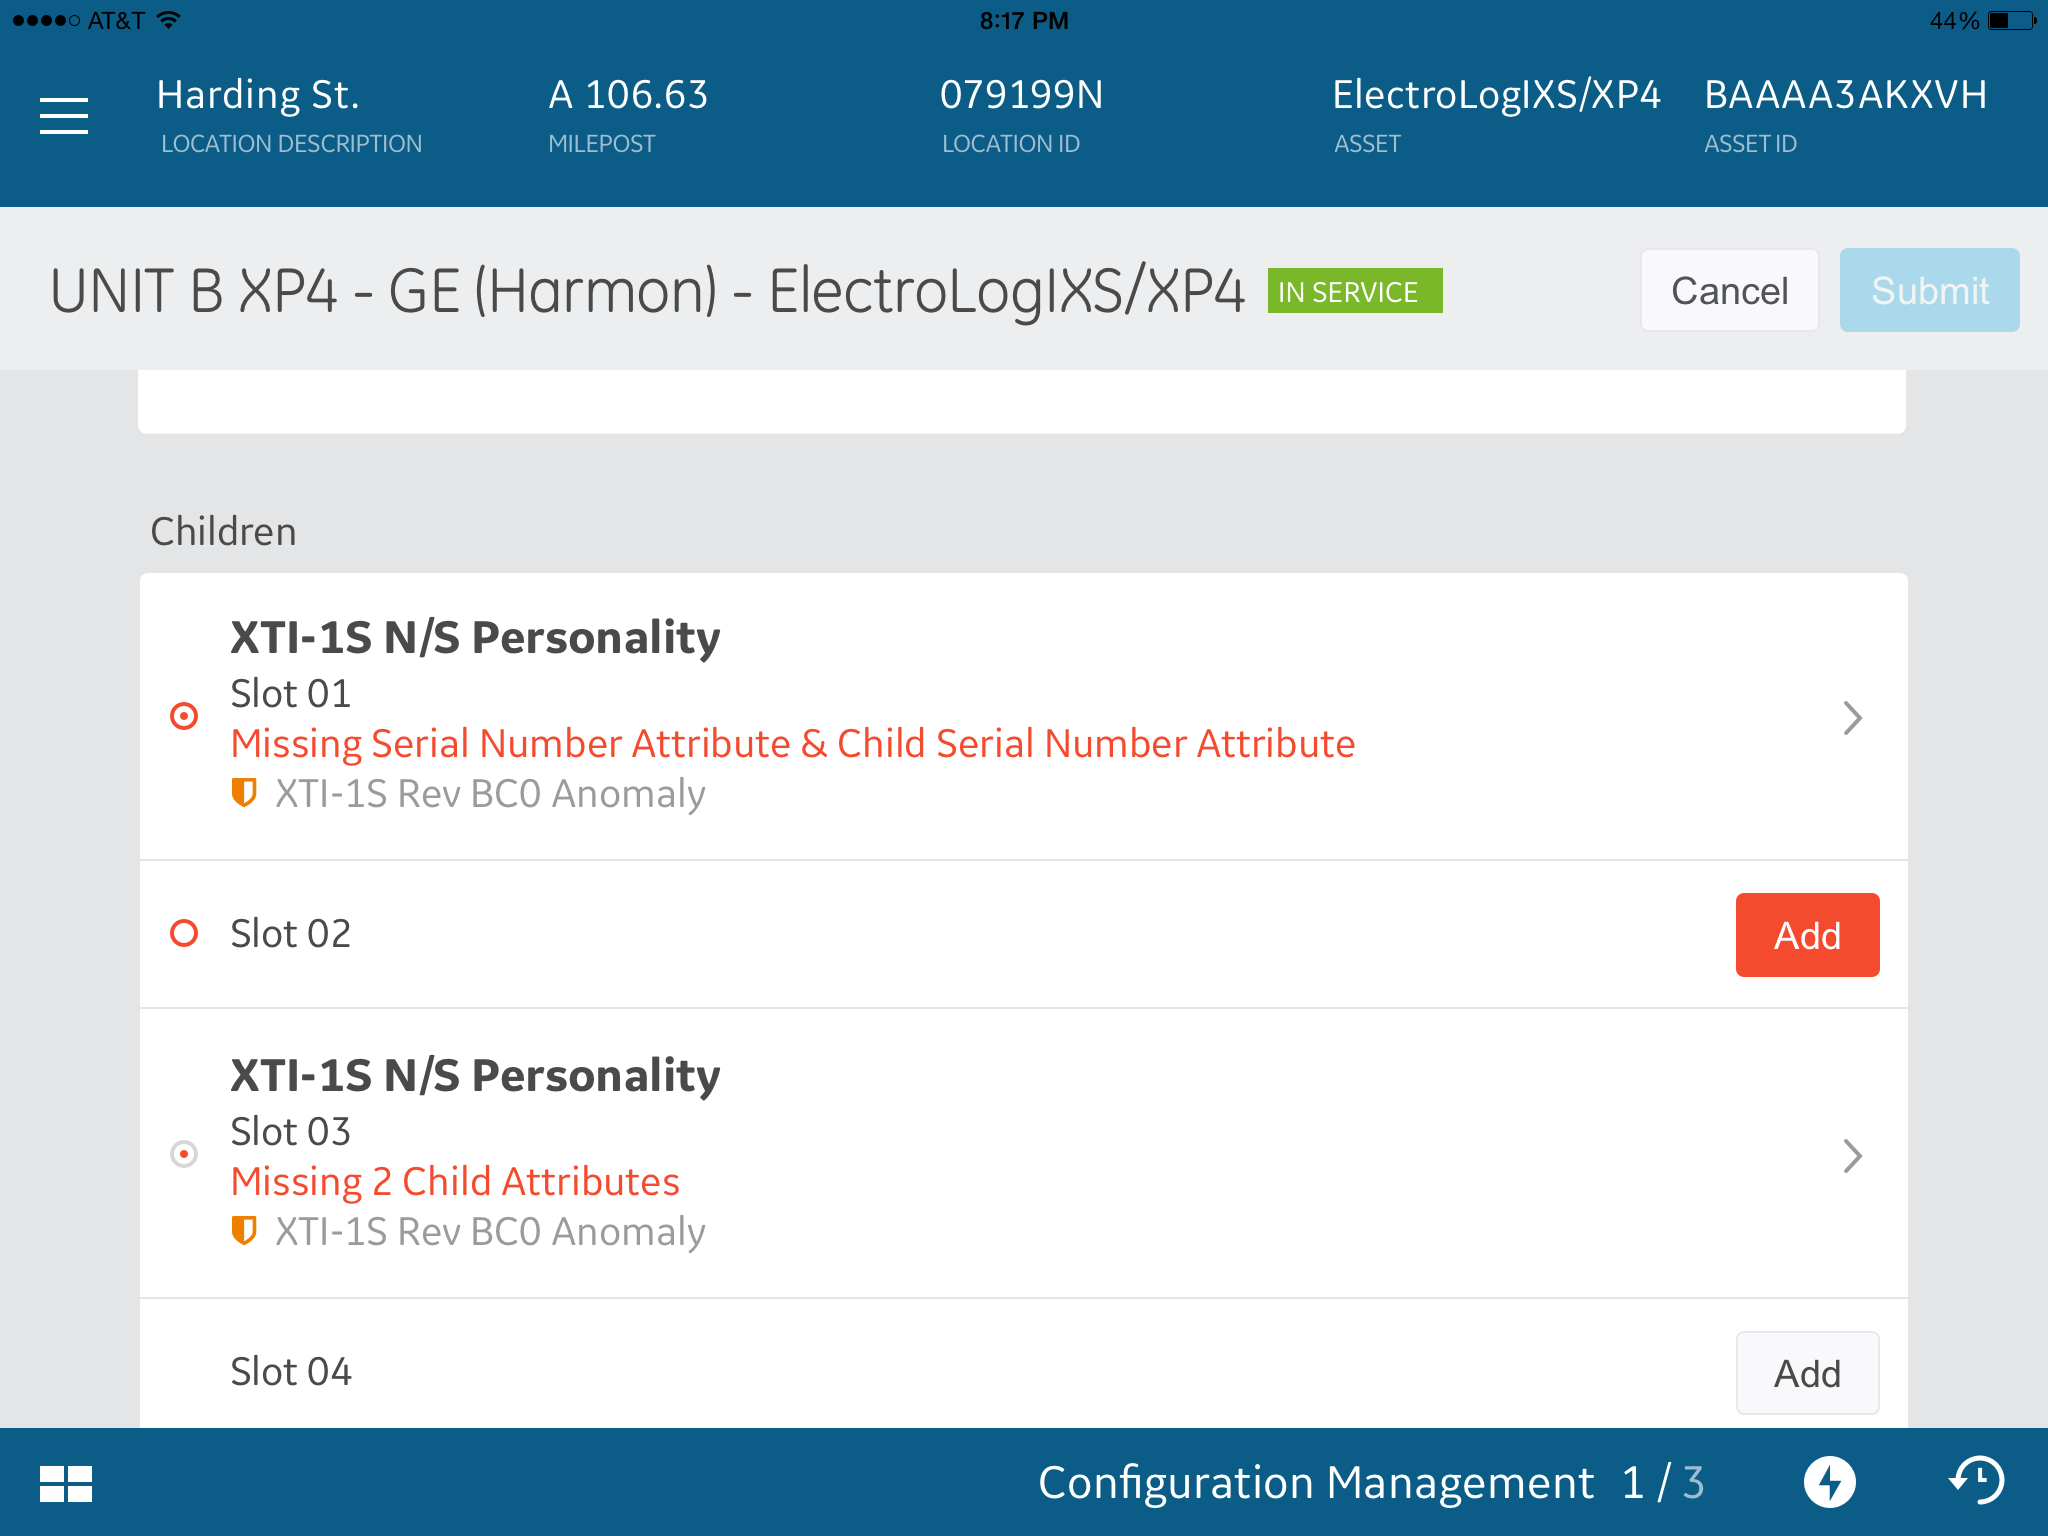Tap the AT&T carrier label

(116, 21)
